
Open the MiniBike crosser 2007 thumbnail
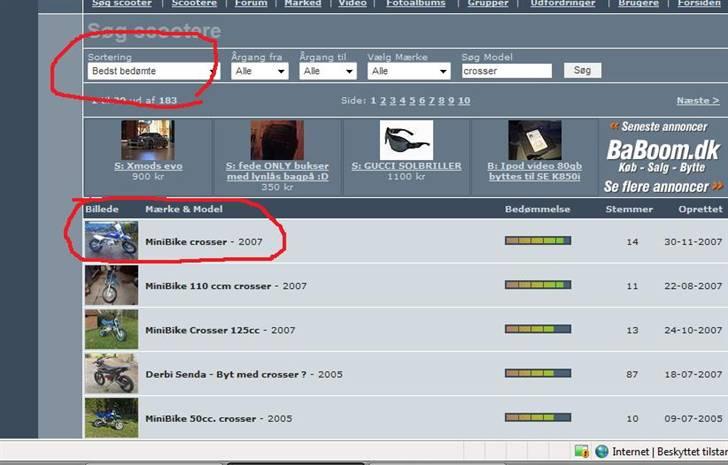(111, 241)
